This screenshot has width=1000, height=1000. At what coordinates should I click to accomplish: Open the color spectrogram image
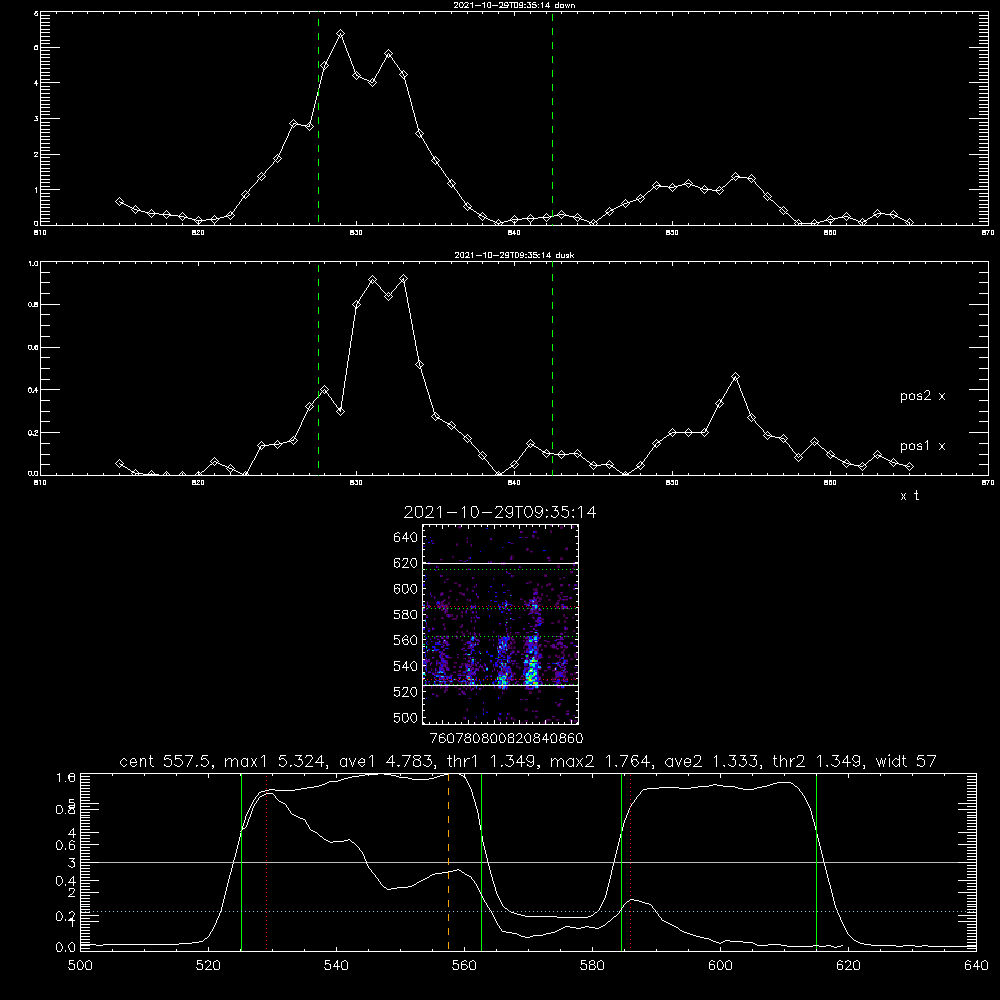point(501,624)
